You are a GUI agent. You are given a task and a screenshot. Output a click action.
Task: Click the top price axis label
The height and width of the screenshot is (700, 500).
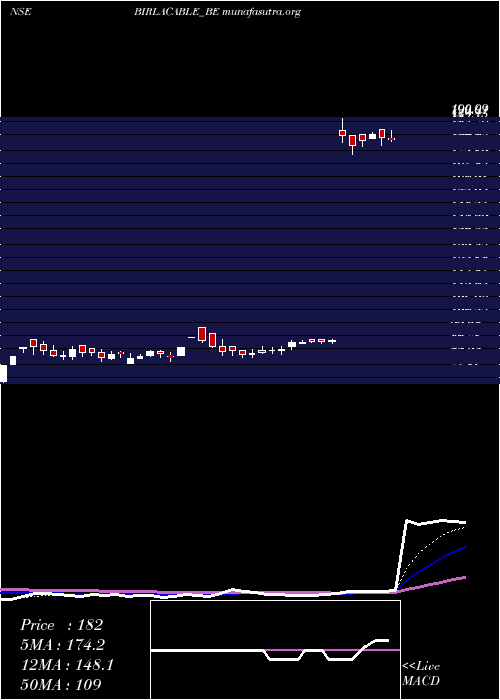pos(470,109)
